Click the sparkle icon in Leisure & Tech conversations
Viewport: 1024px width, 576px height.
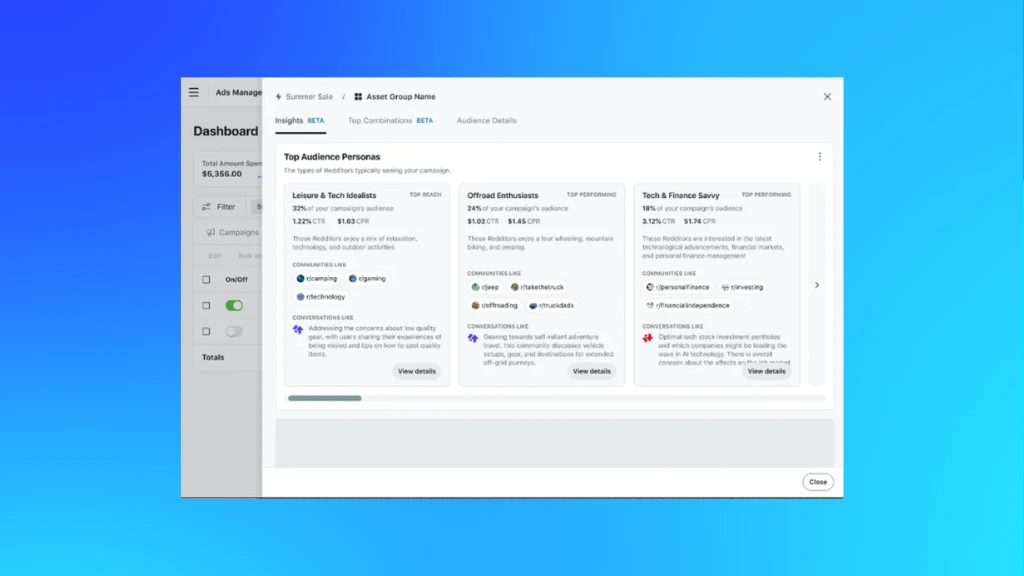[298, 330]
